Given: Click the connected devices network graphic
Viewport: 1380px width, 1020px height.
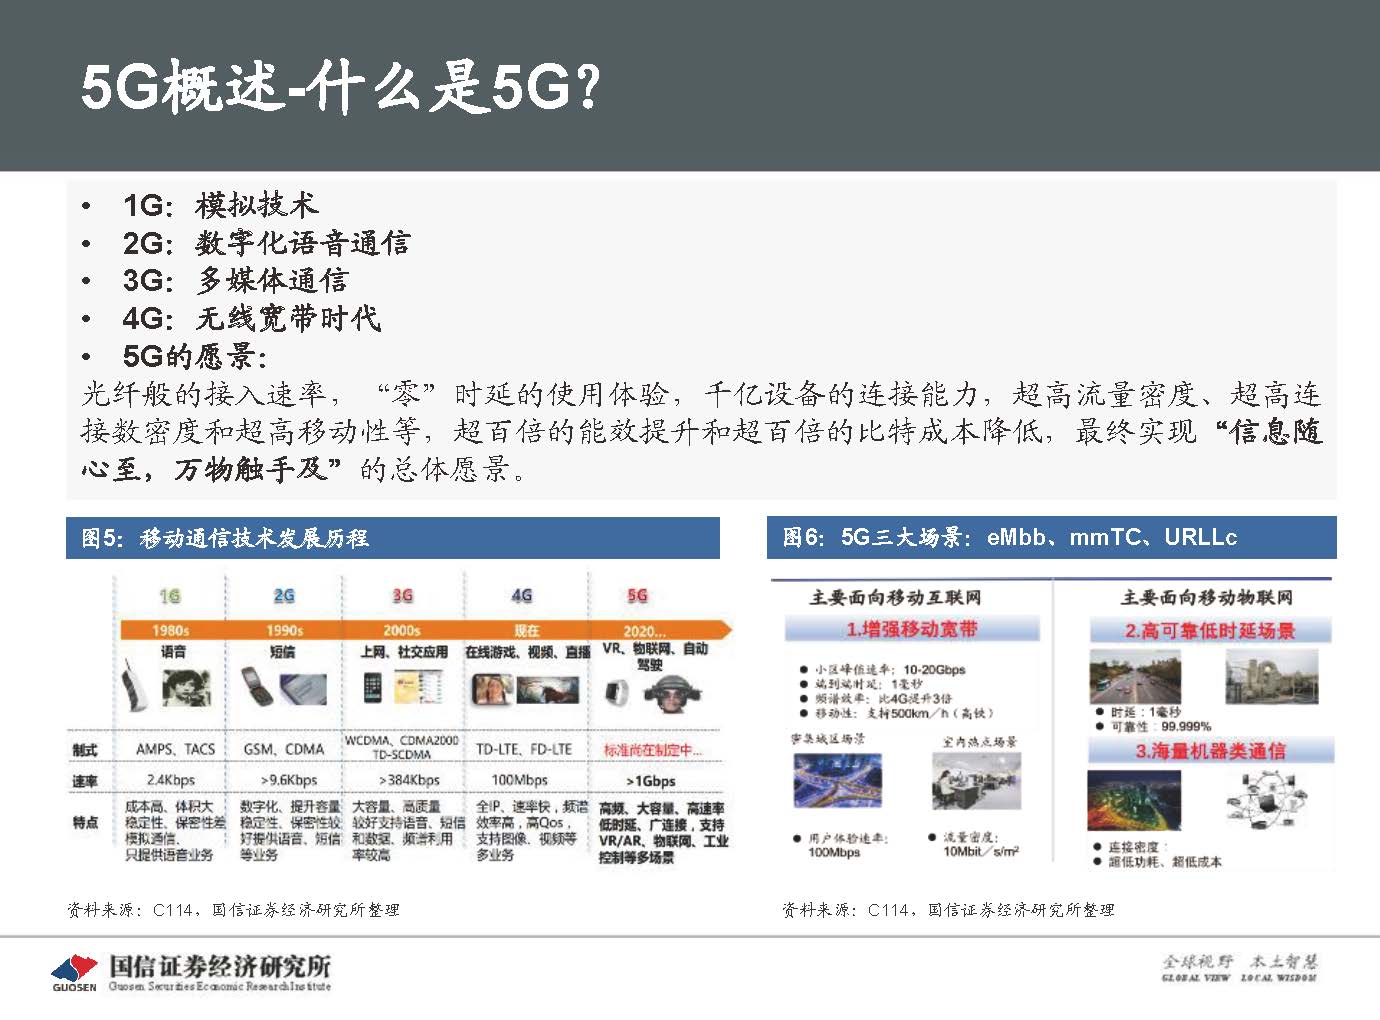Looking at the screenshot, I should [1270, 800].
